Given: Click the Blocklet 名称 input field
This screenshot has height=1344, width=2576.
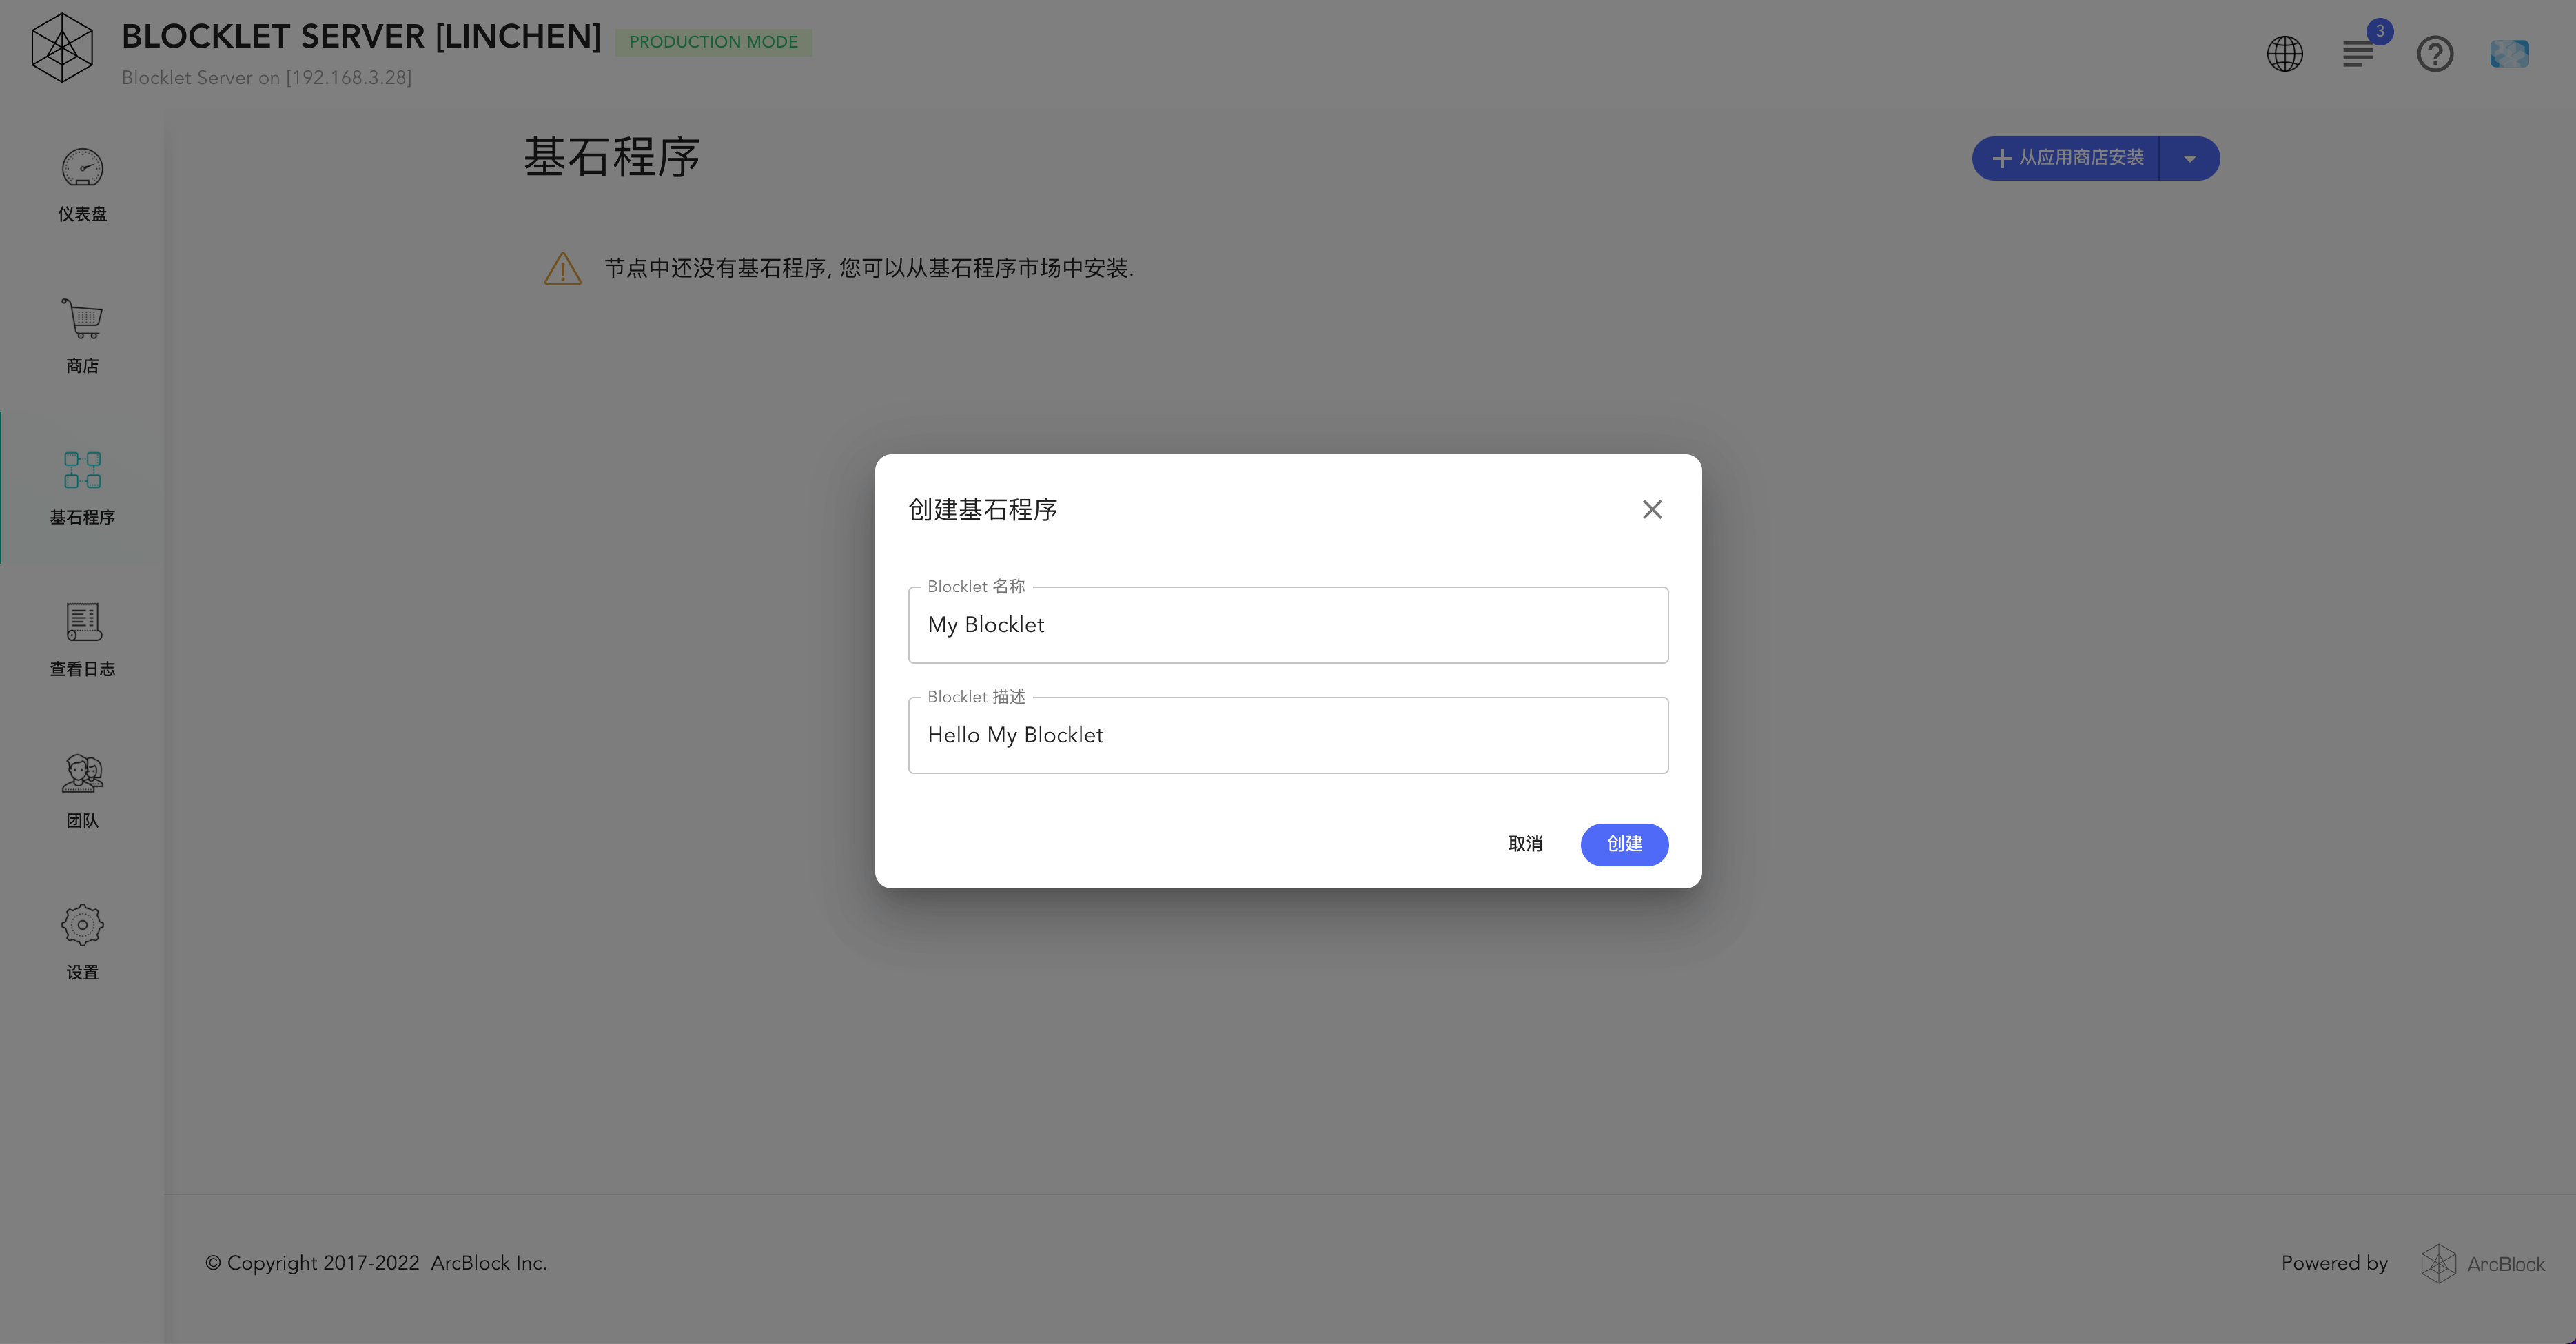Looking at the screenshot, I should (x=1287, y=625).
